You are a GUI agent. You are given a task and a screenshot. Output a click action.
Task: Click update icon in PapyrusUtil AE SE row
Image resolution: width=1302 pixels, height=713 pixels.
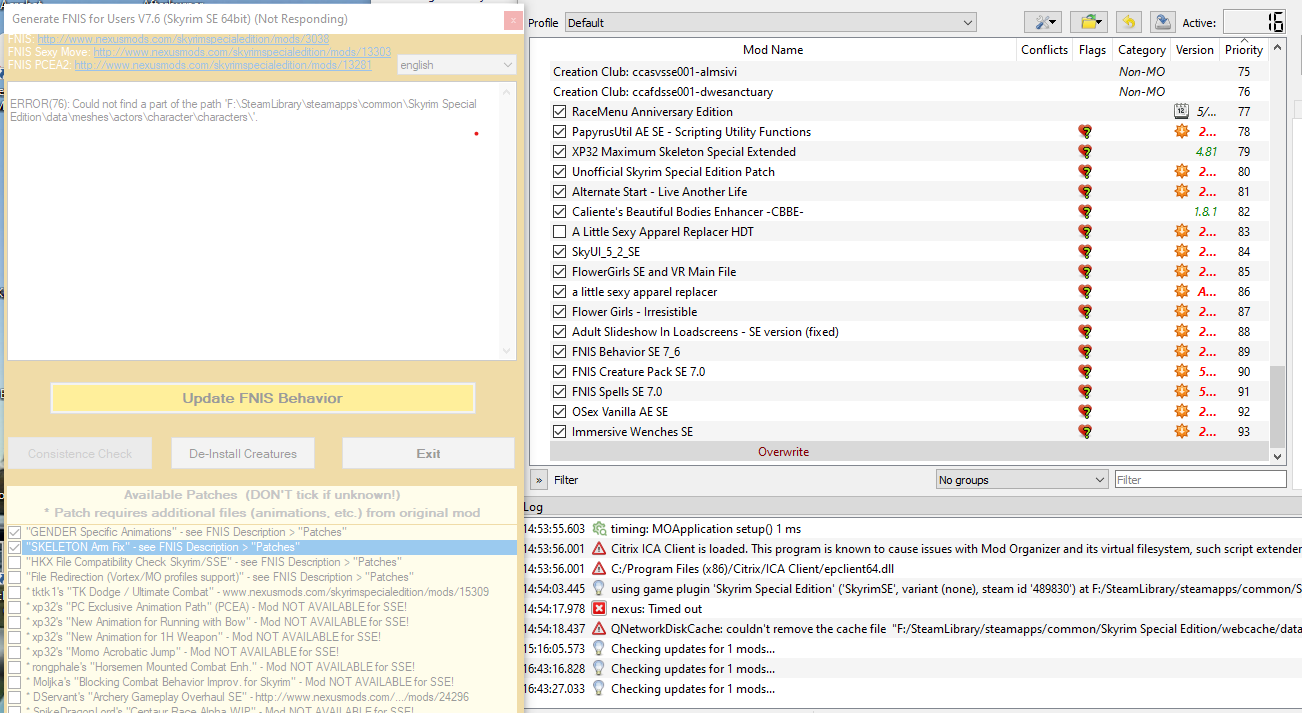(1181, 132)
